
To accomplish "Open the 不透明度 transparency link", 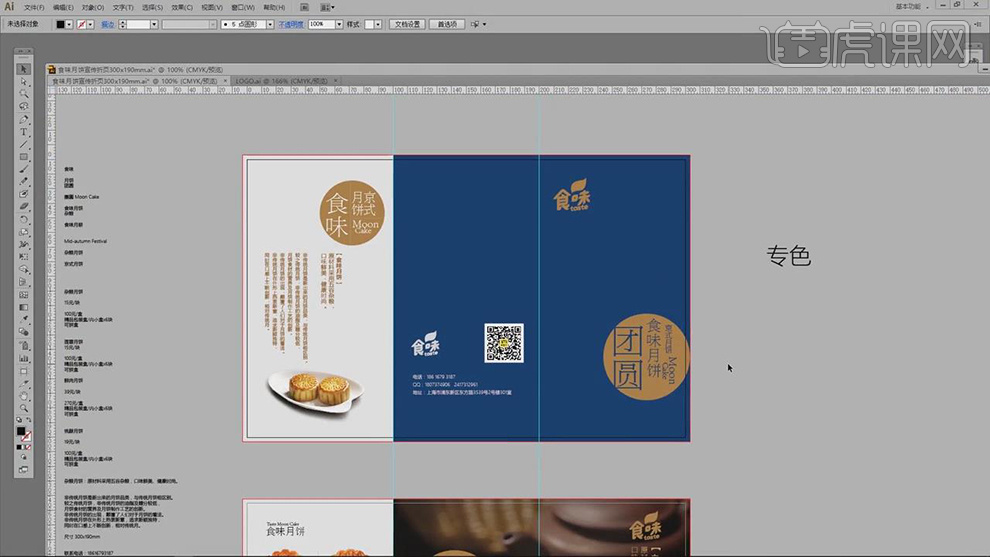I will click(290, 24).
